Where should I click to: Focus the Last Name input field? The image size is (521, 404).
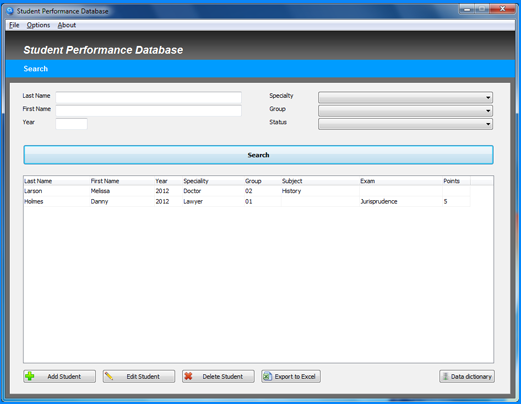click(x=149, y=97)
